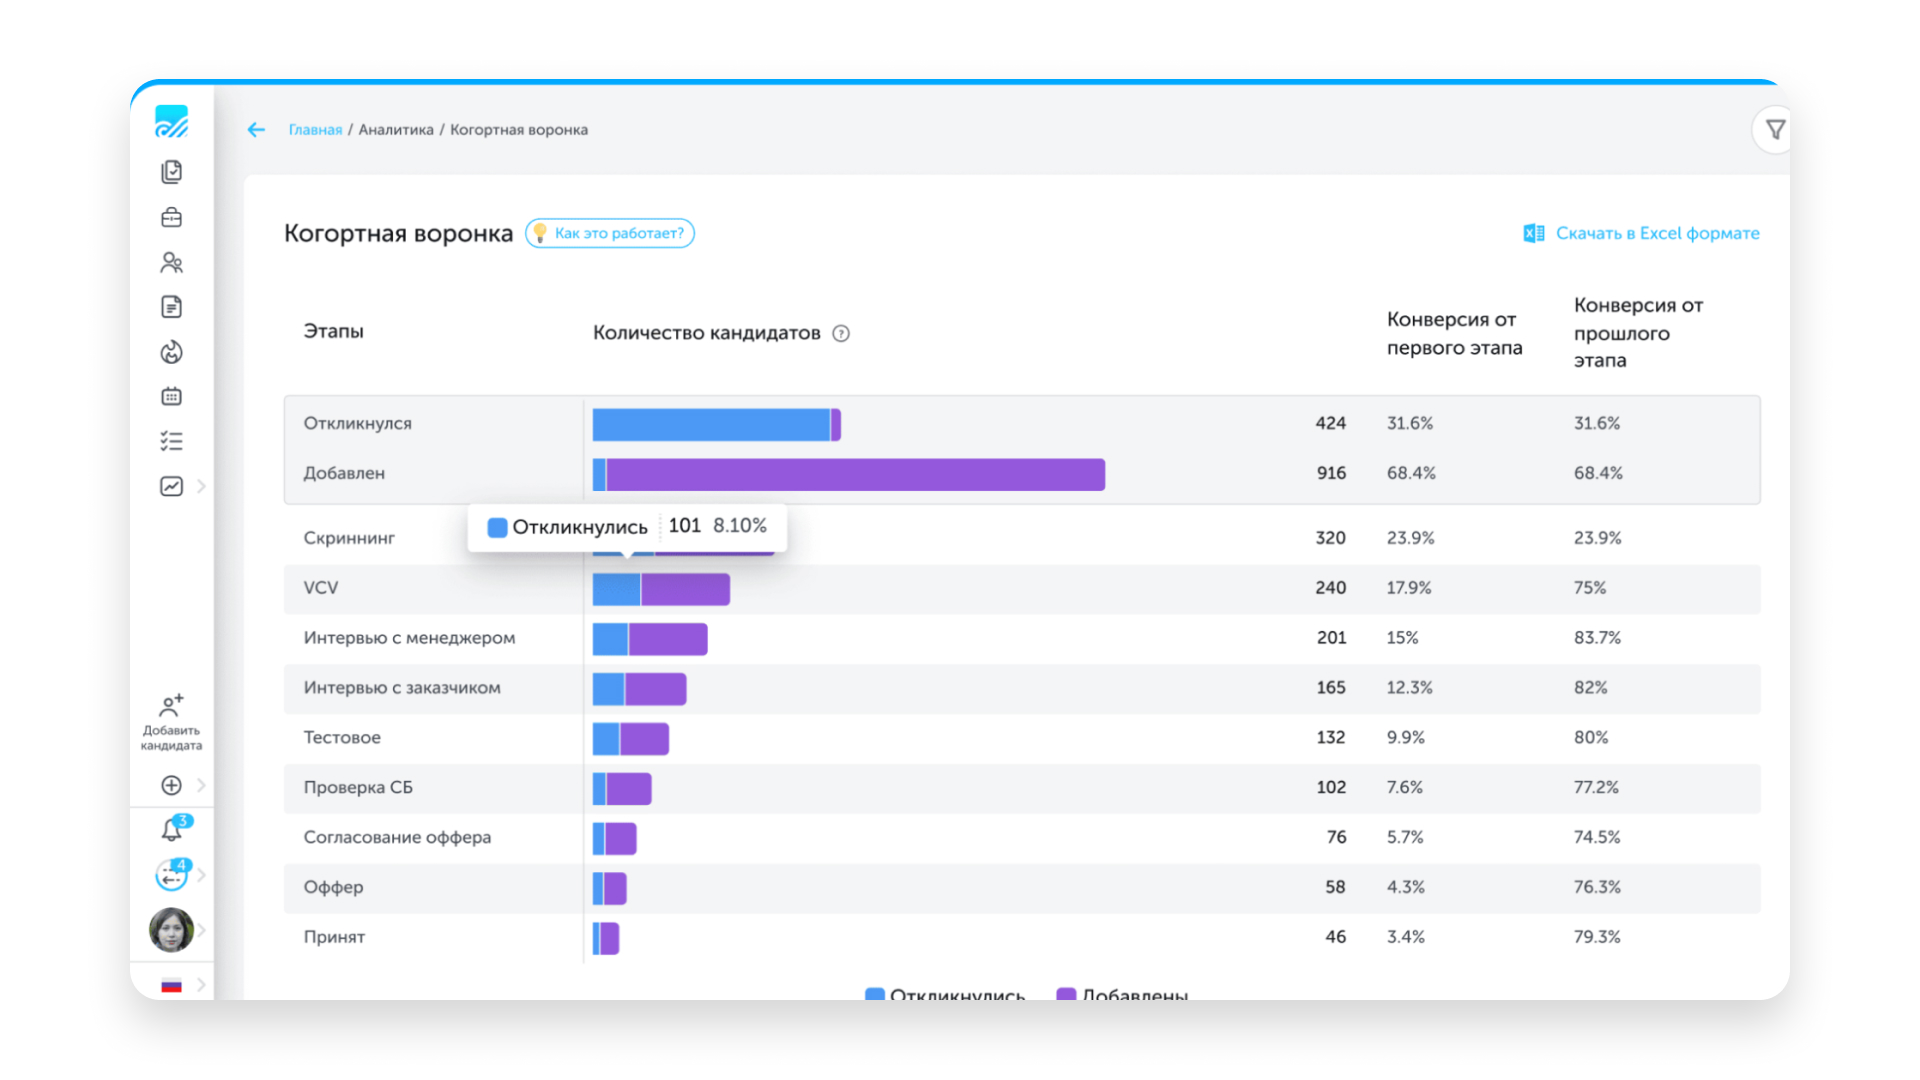The width and height of the screenshot is (1920, 1080).
Task: Expand the plus circle create menu chevron
Action: click(x=201, y=785)
